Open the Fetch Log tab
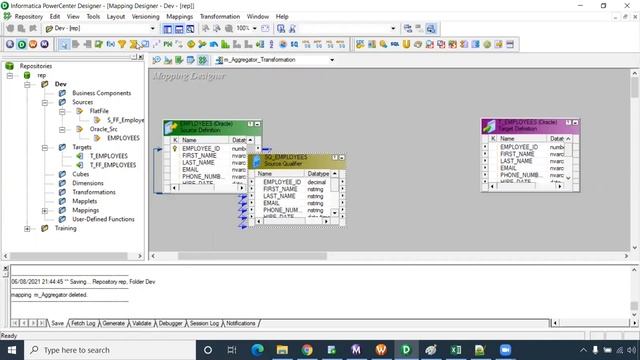This screenshot has width=640, height=360. click(x=83, y=323)
